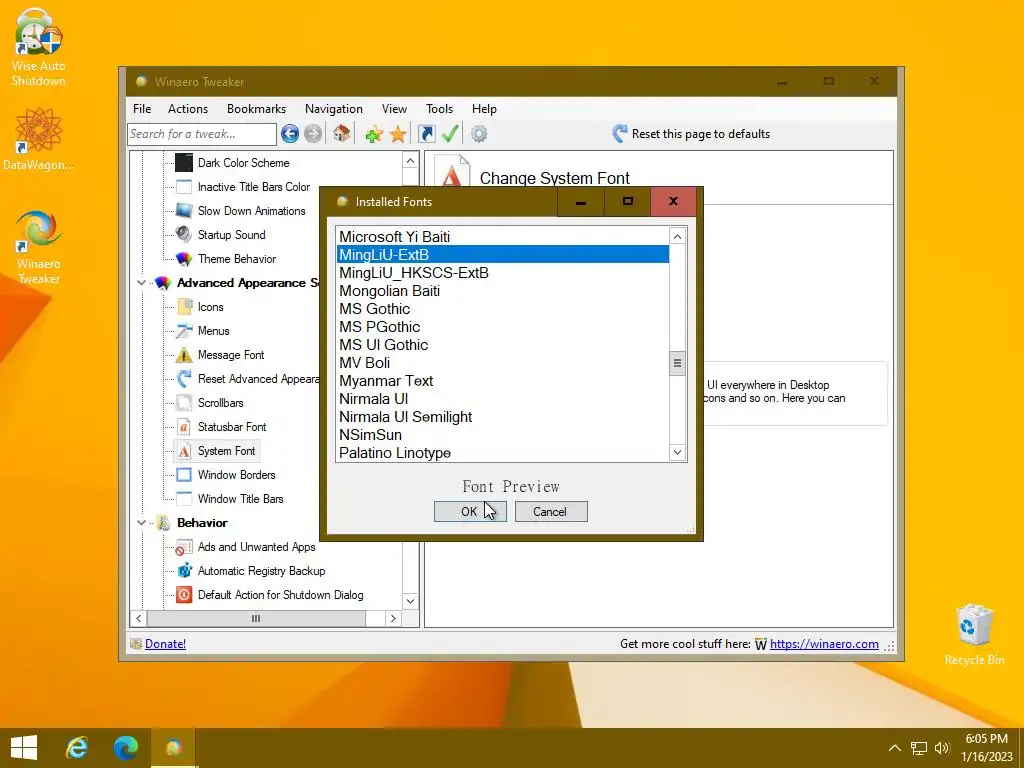Image resolution: width=1024 pixels, height=768 pixels.
Task: Open the File menu
Action: point(142,109)
